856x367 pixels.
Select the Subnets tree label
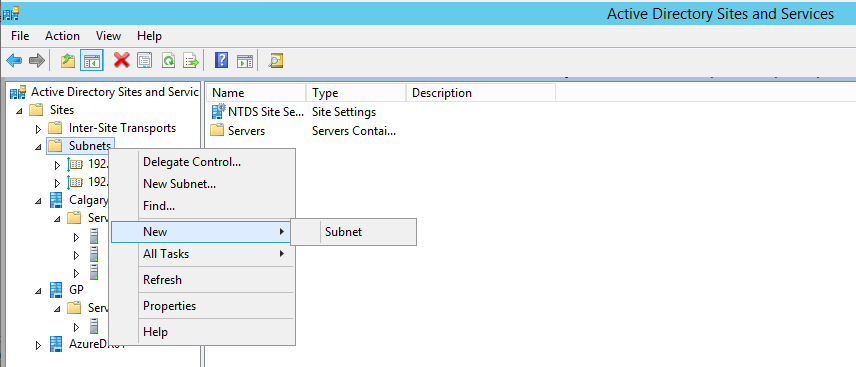(90, 146)
